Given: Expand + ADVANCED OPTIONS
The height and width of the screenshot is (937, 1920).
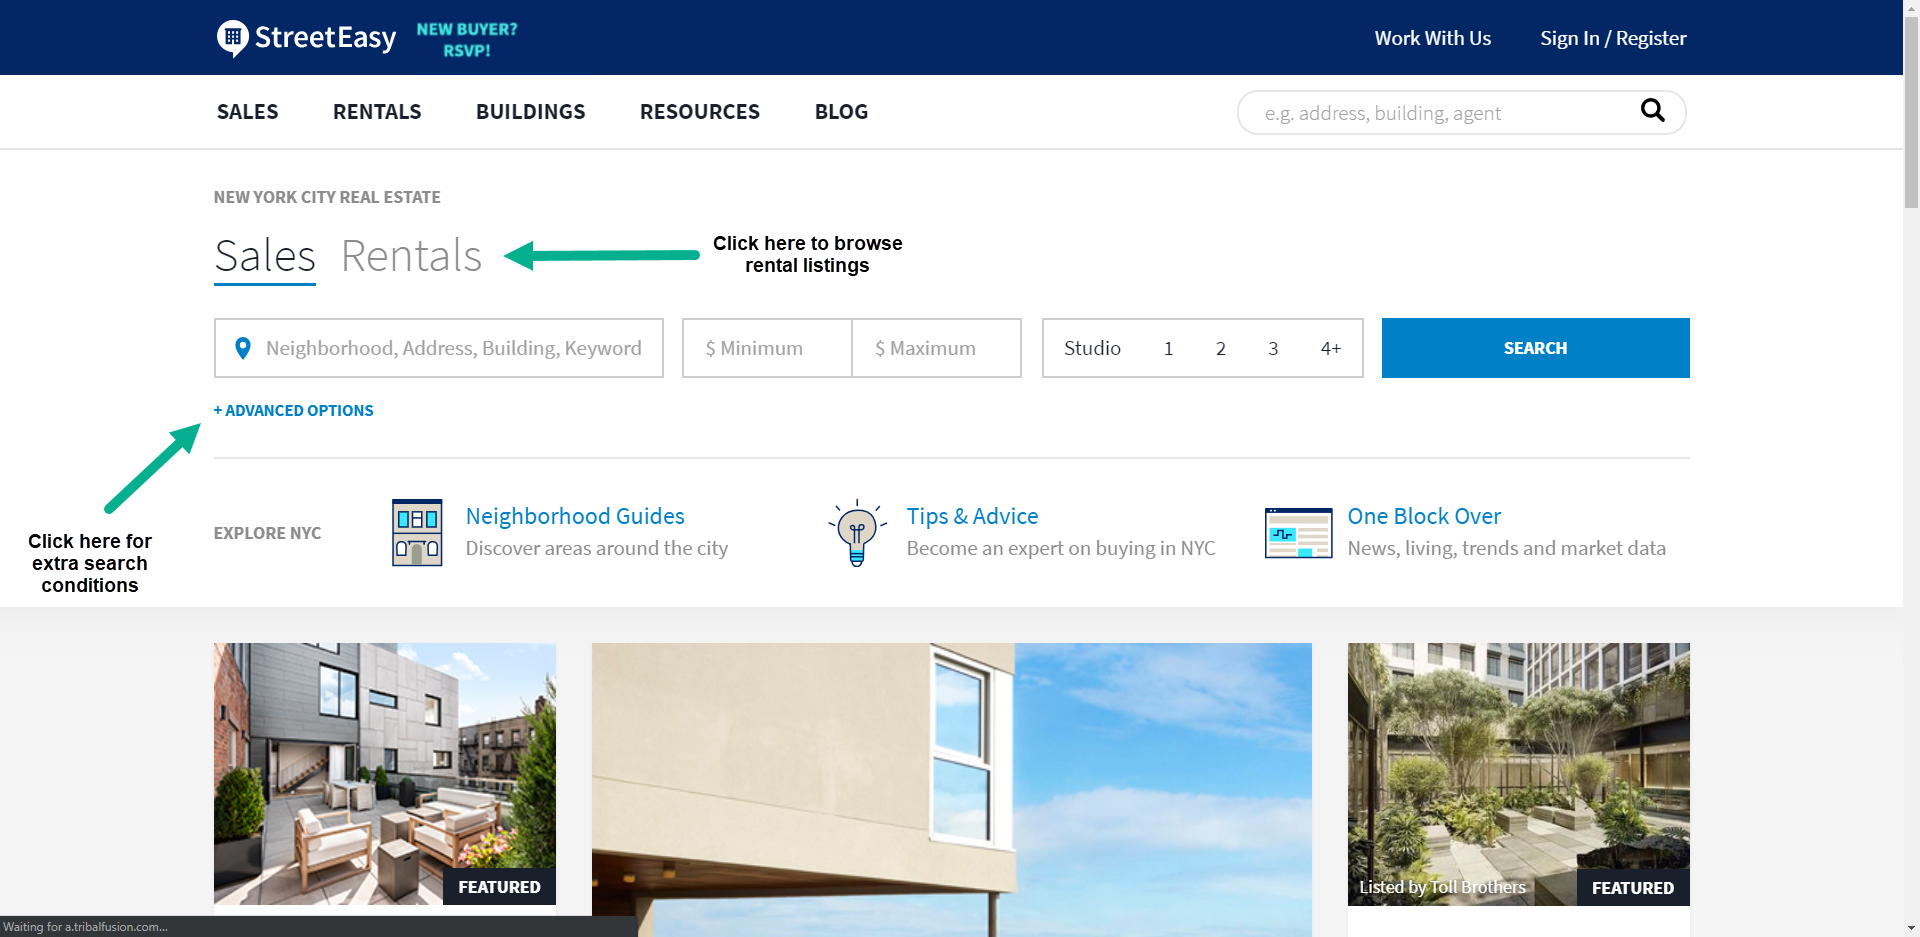Looking at the screenshot, I should [293, 410].
